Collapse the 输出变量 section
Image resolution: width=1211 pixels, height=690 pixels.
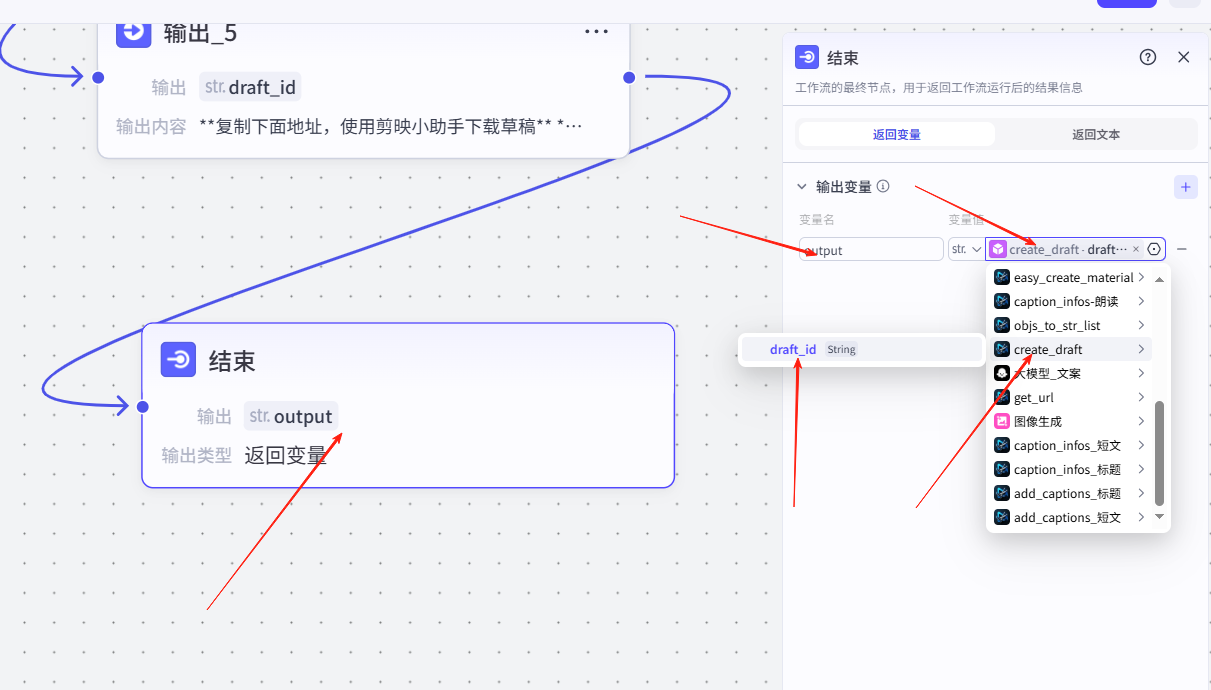coord(801,187)
